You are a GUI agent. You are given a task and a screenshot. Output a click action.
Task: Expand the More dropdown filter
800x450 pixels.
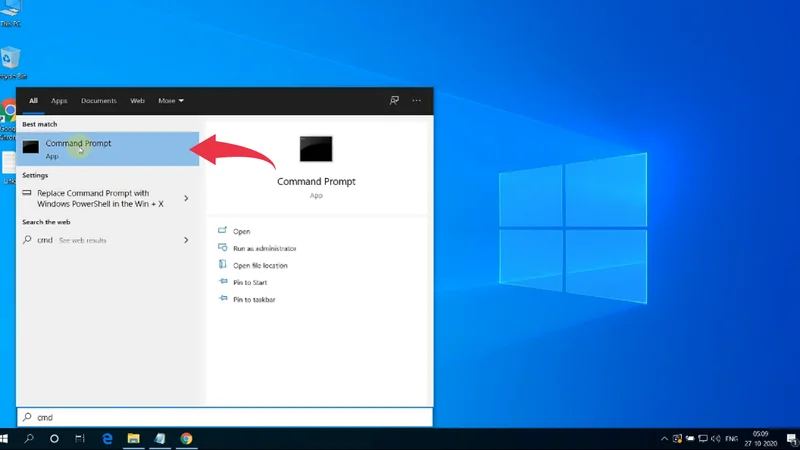click(170, 101)
